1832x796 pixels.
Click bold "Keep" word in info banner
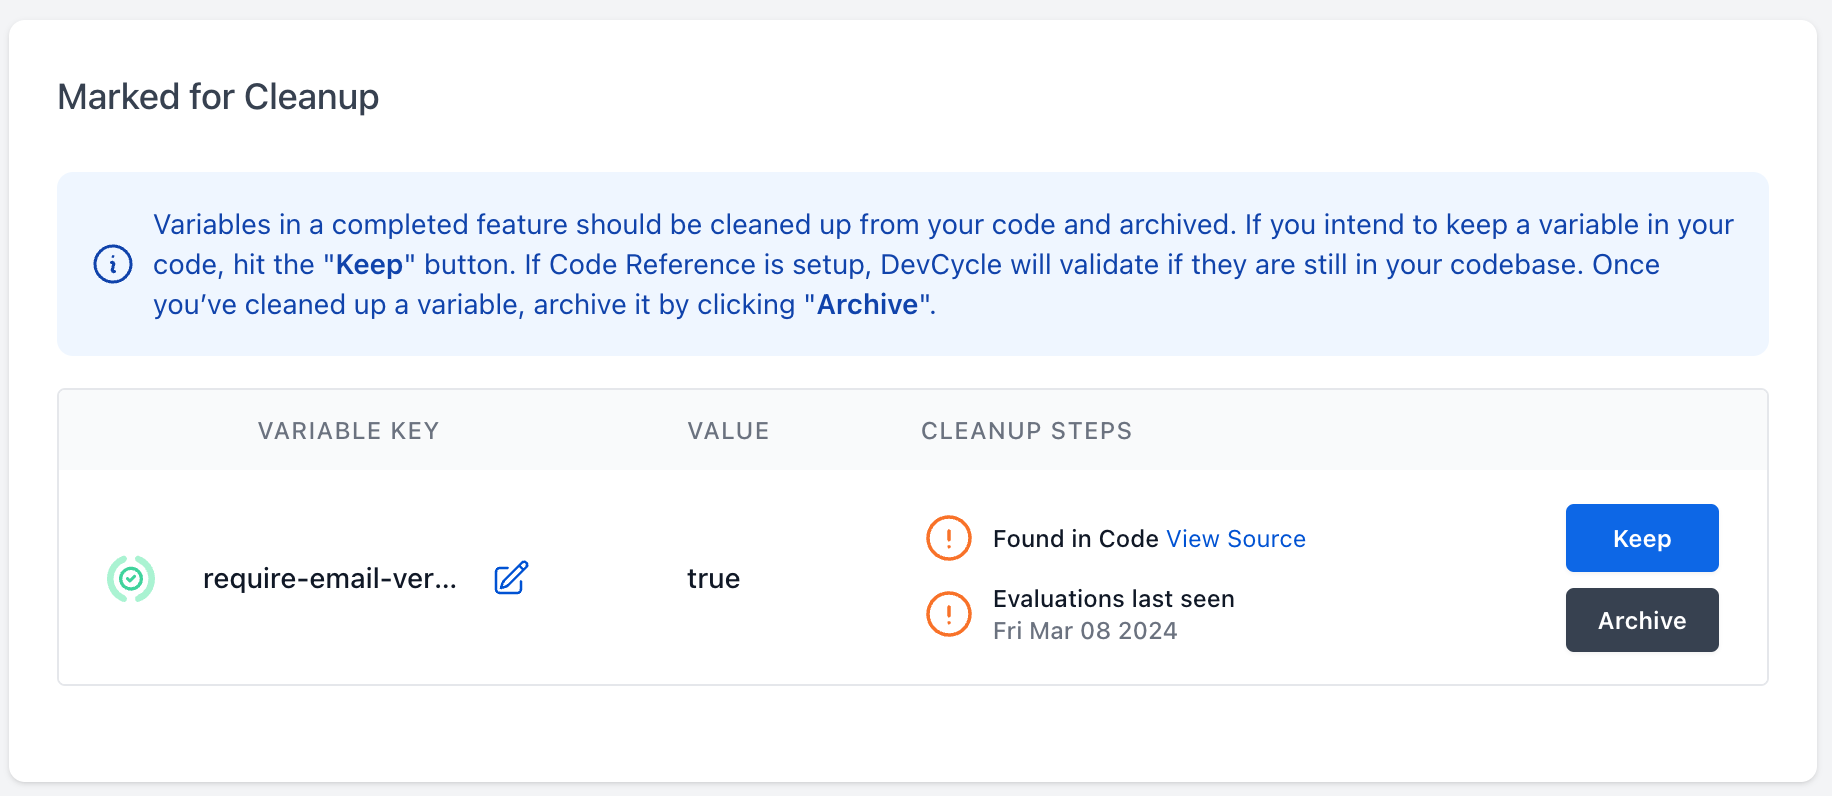[x=369, y=265]
